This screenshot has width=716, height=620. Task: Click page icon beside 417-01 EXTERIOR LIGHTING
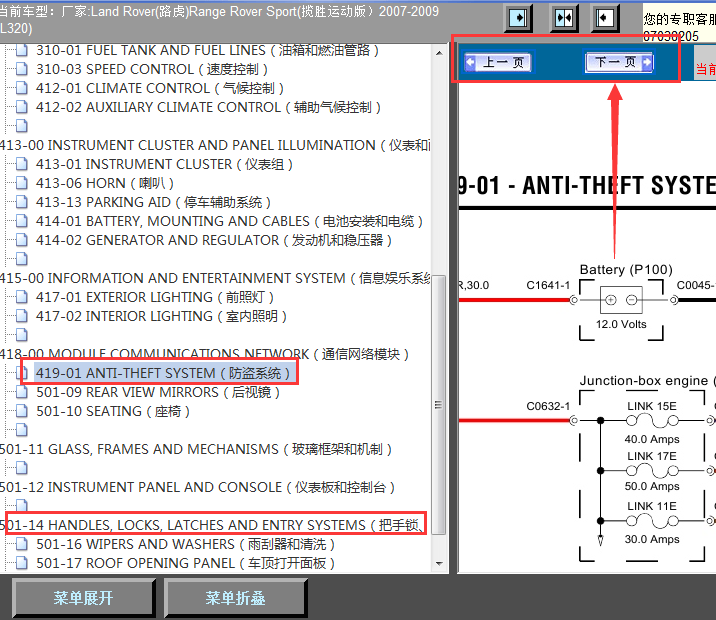[x=21, y=297]
